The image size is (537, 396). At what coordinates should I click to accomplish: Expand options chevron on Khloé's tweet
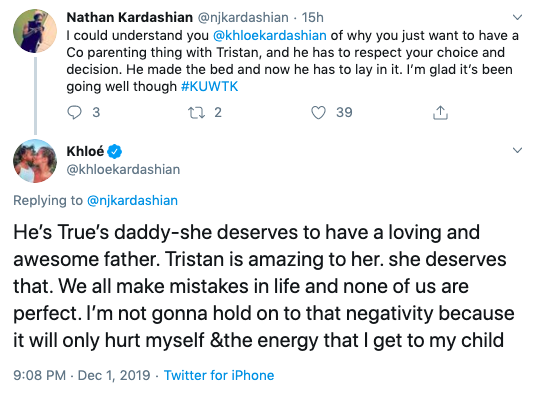[517, 150]
